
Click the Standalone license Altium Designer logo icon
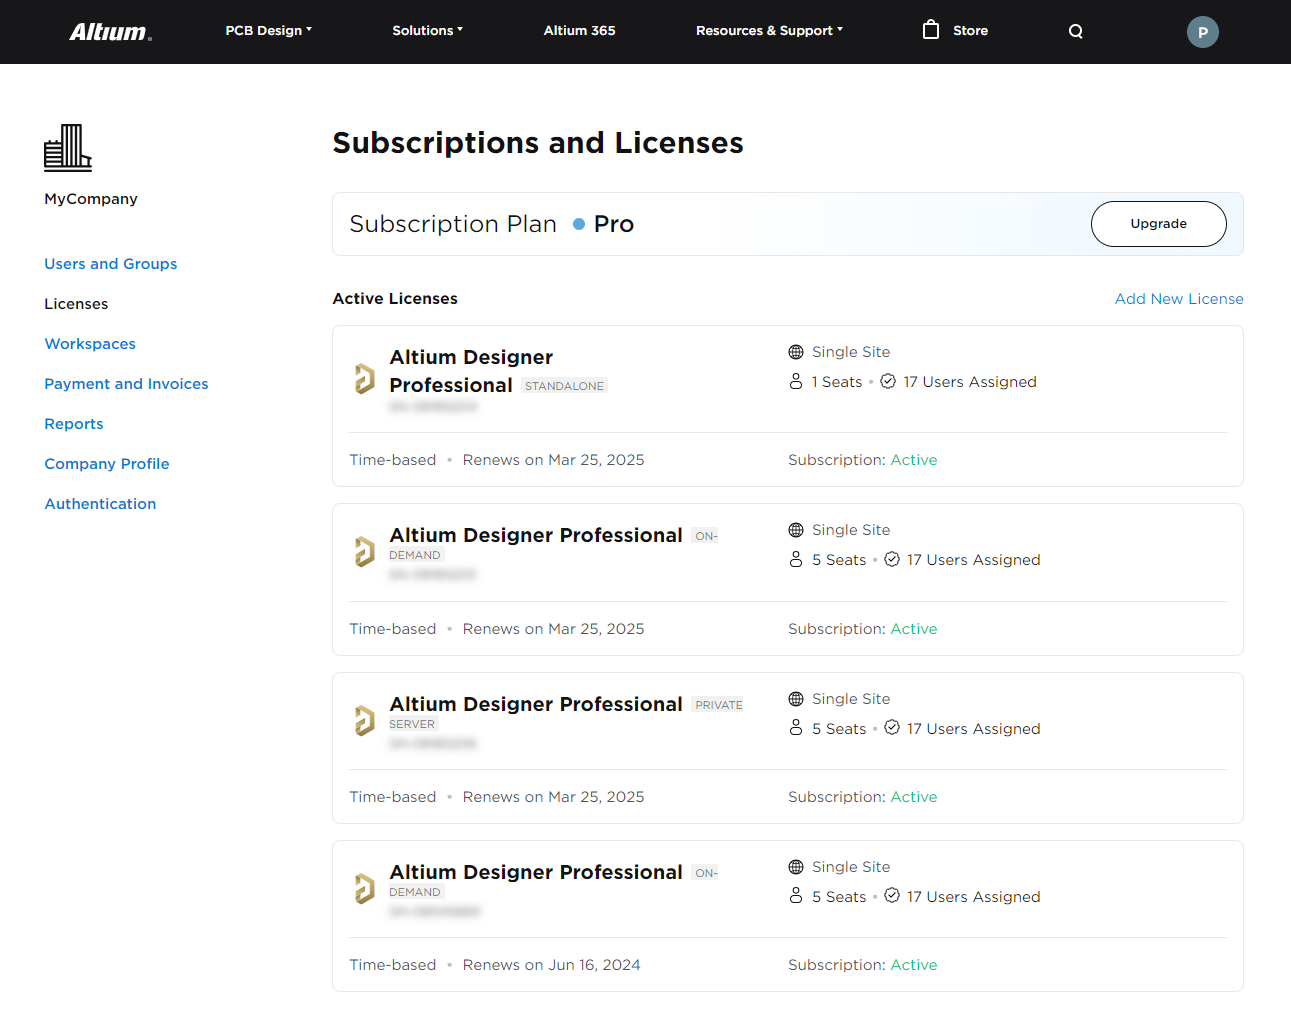click(x=365, y=379)
